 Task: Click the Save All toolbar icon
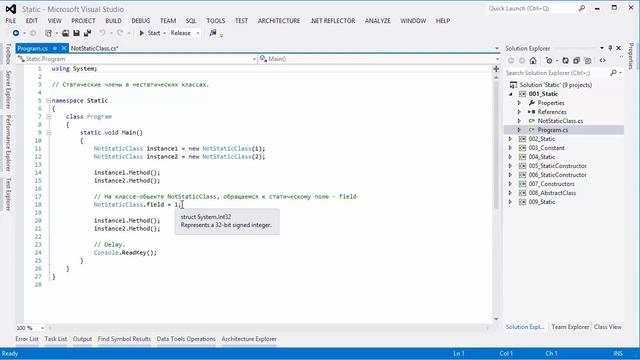click(87, 33)
